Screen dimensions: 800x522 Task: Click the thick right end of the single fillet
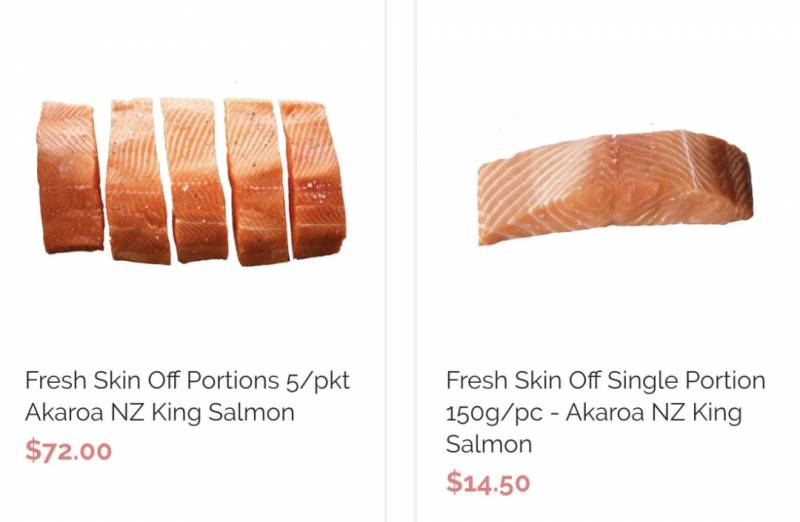[720, 178]
